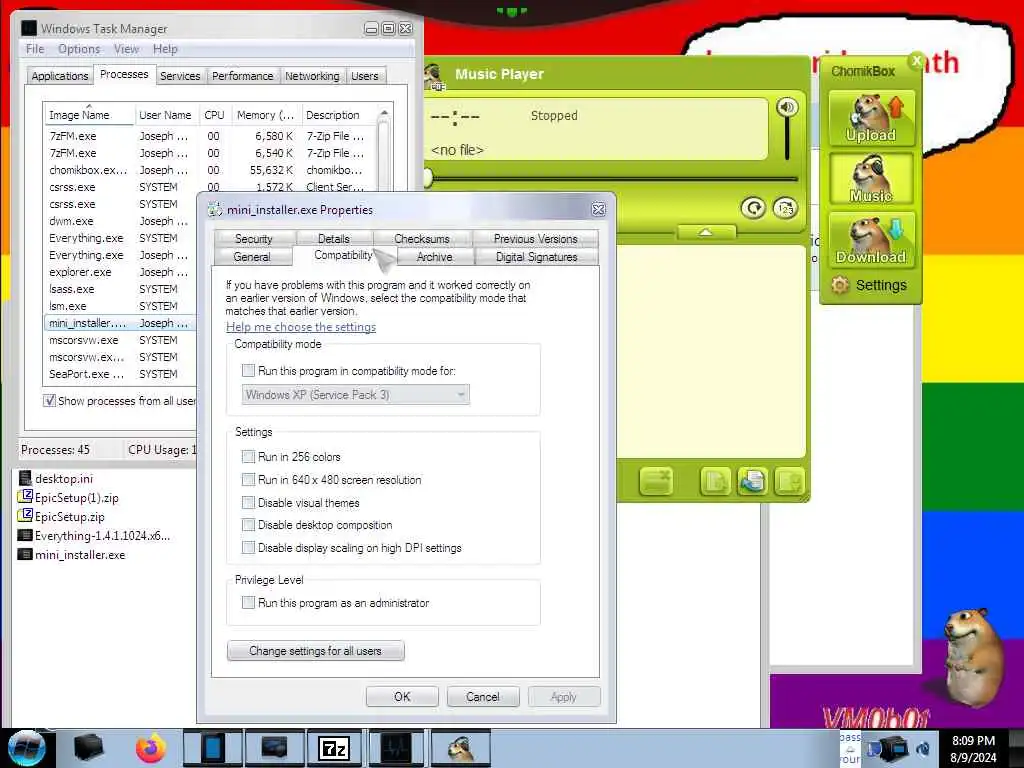This screenshot has height=768, width=1024.
Task: Check Run this program as an administrator
Action: (x=248, y=603)
